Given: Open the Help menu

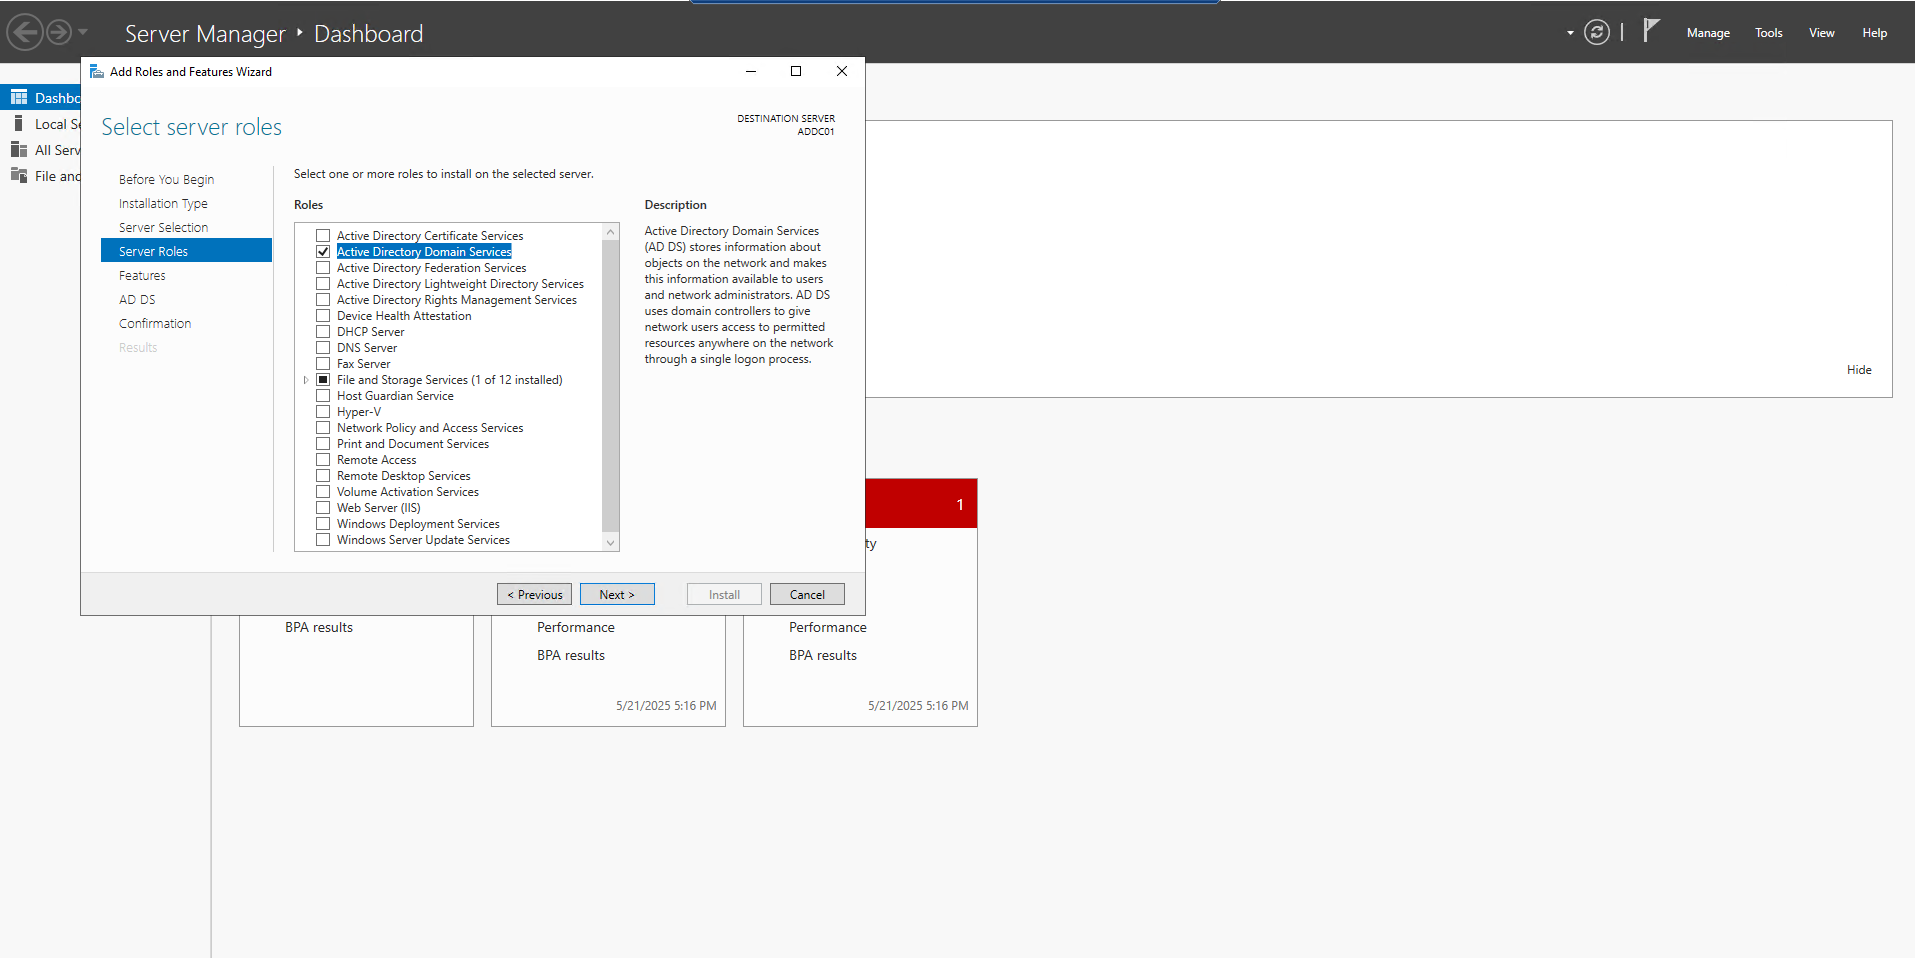Looking at the screenshot, I should click(1874, 33).
